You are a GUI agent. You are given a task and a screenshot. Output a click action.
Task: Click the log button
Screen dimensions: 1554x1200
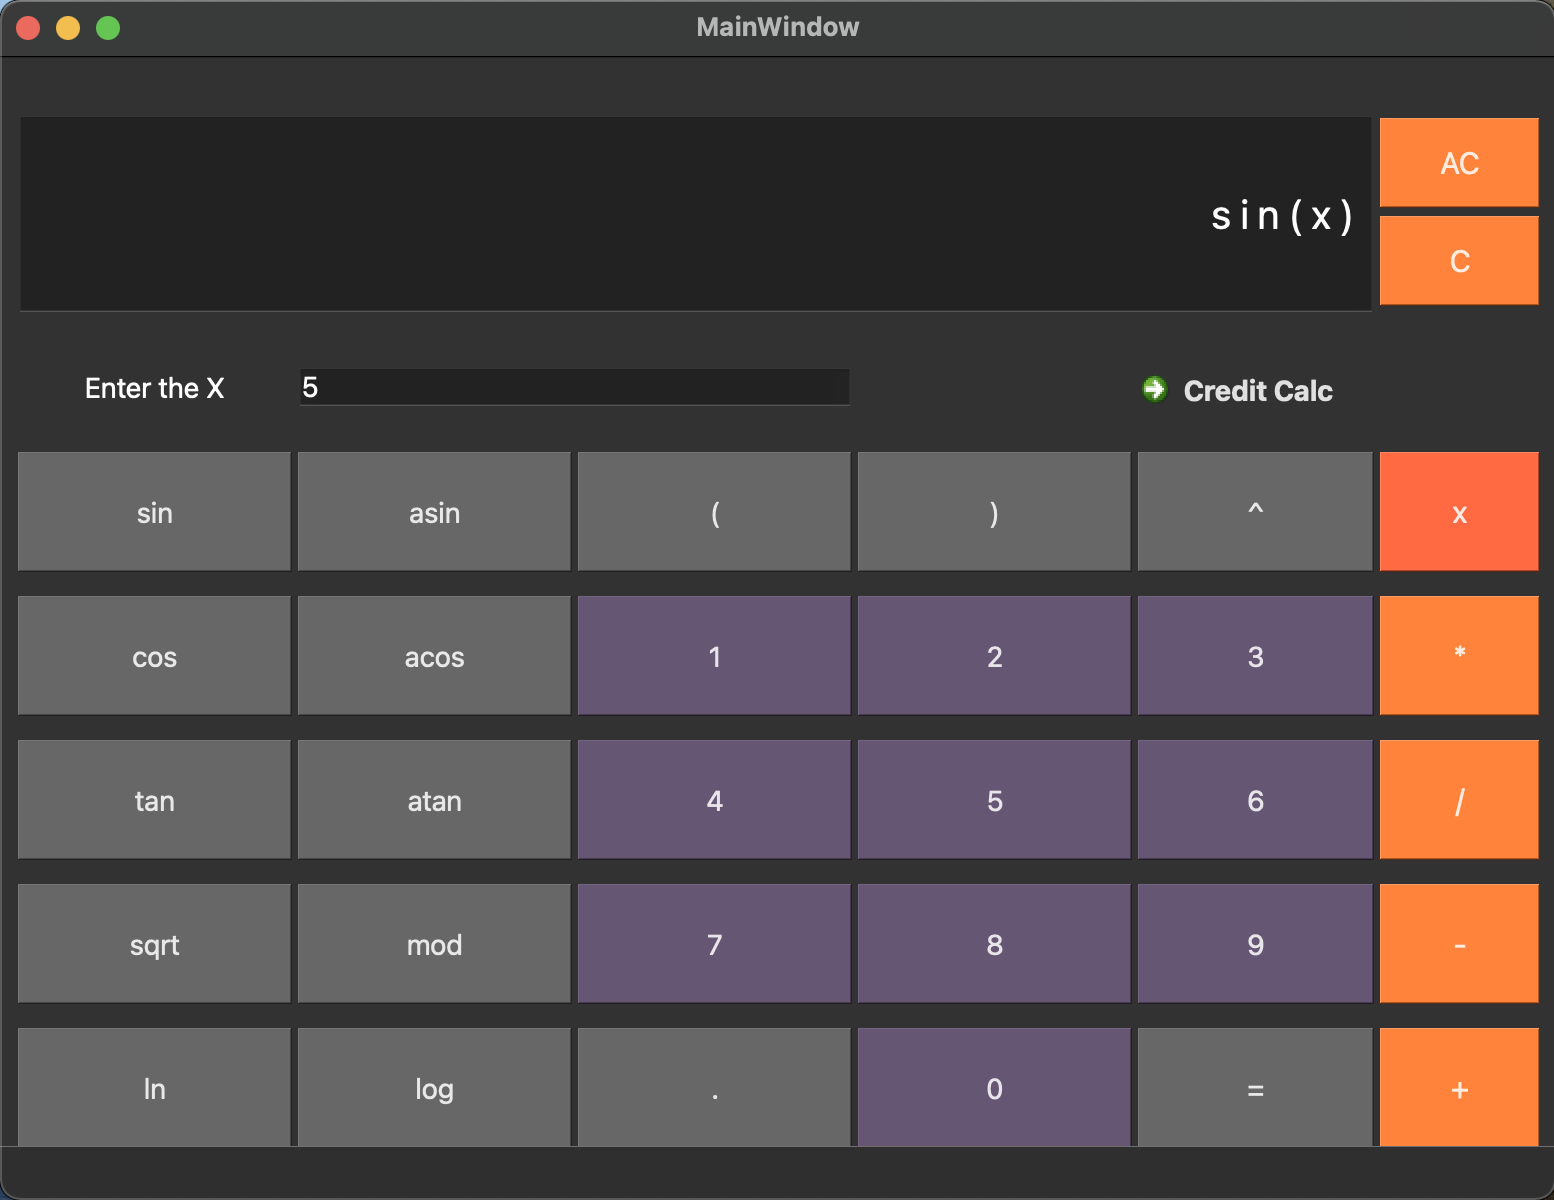pyautogui.click(x=433, y=1088)
